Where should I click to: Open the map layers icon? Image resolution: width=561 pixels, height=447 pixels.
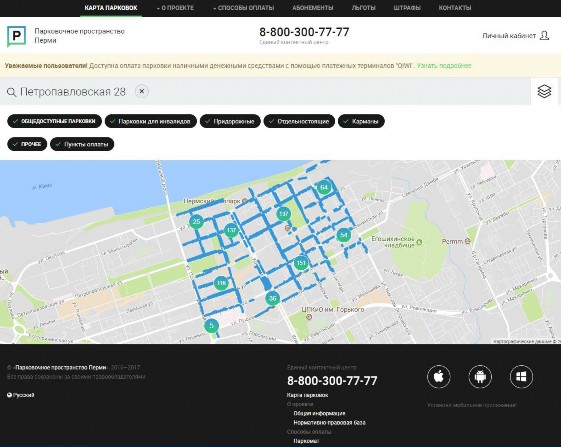(x=544, y=91)
